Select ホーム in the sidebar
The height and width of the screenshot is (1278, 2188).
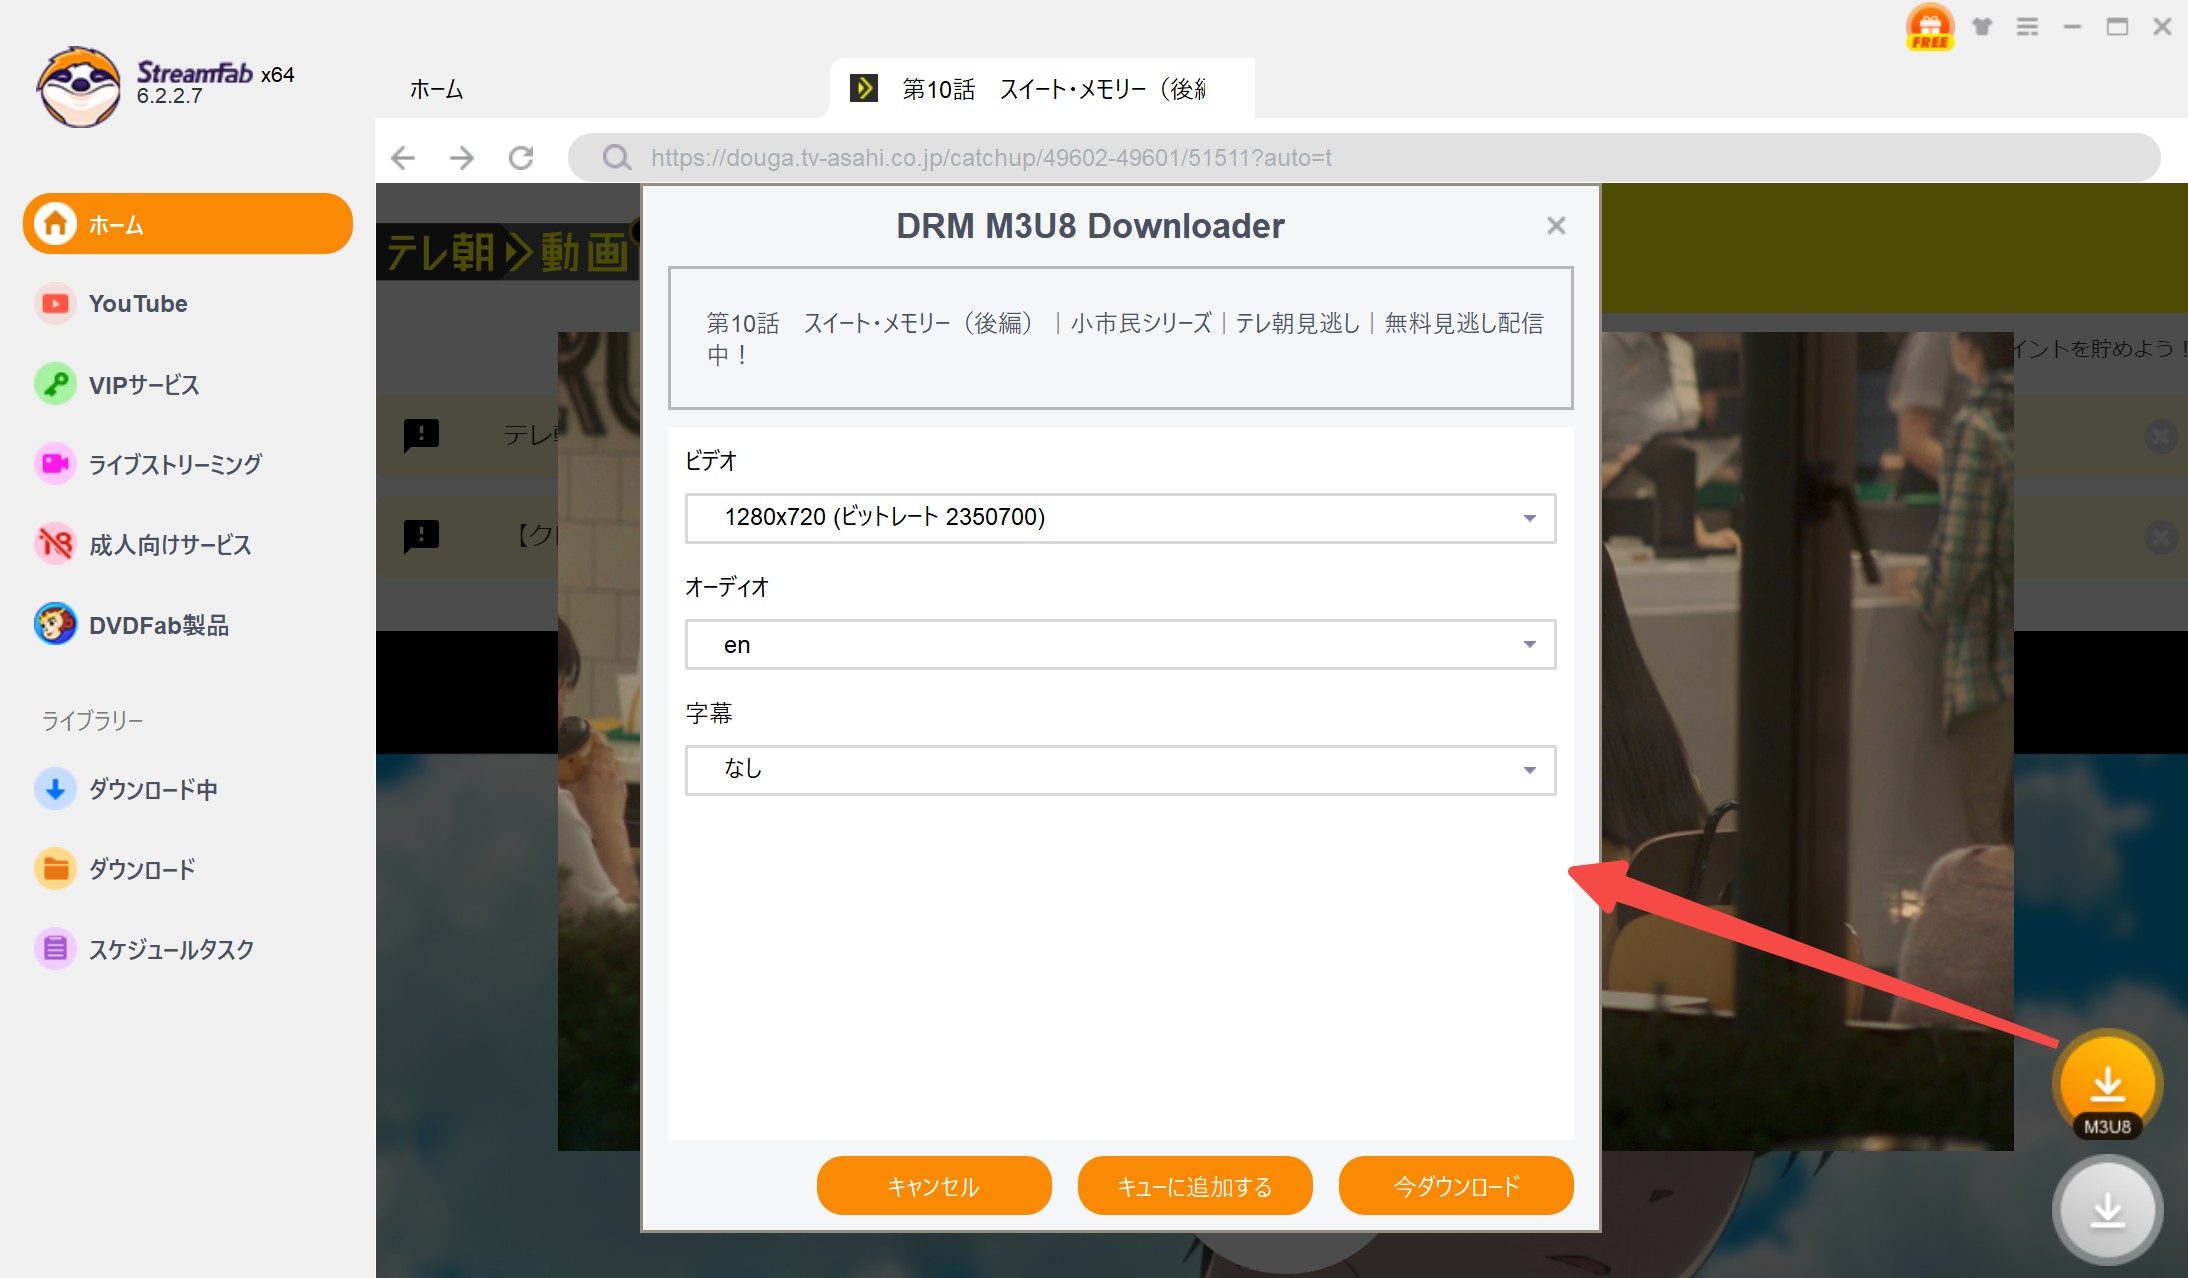188,223
